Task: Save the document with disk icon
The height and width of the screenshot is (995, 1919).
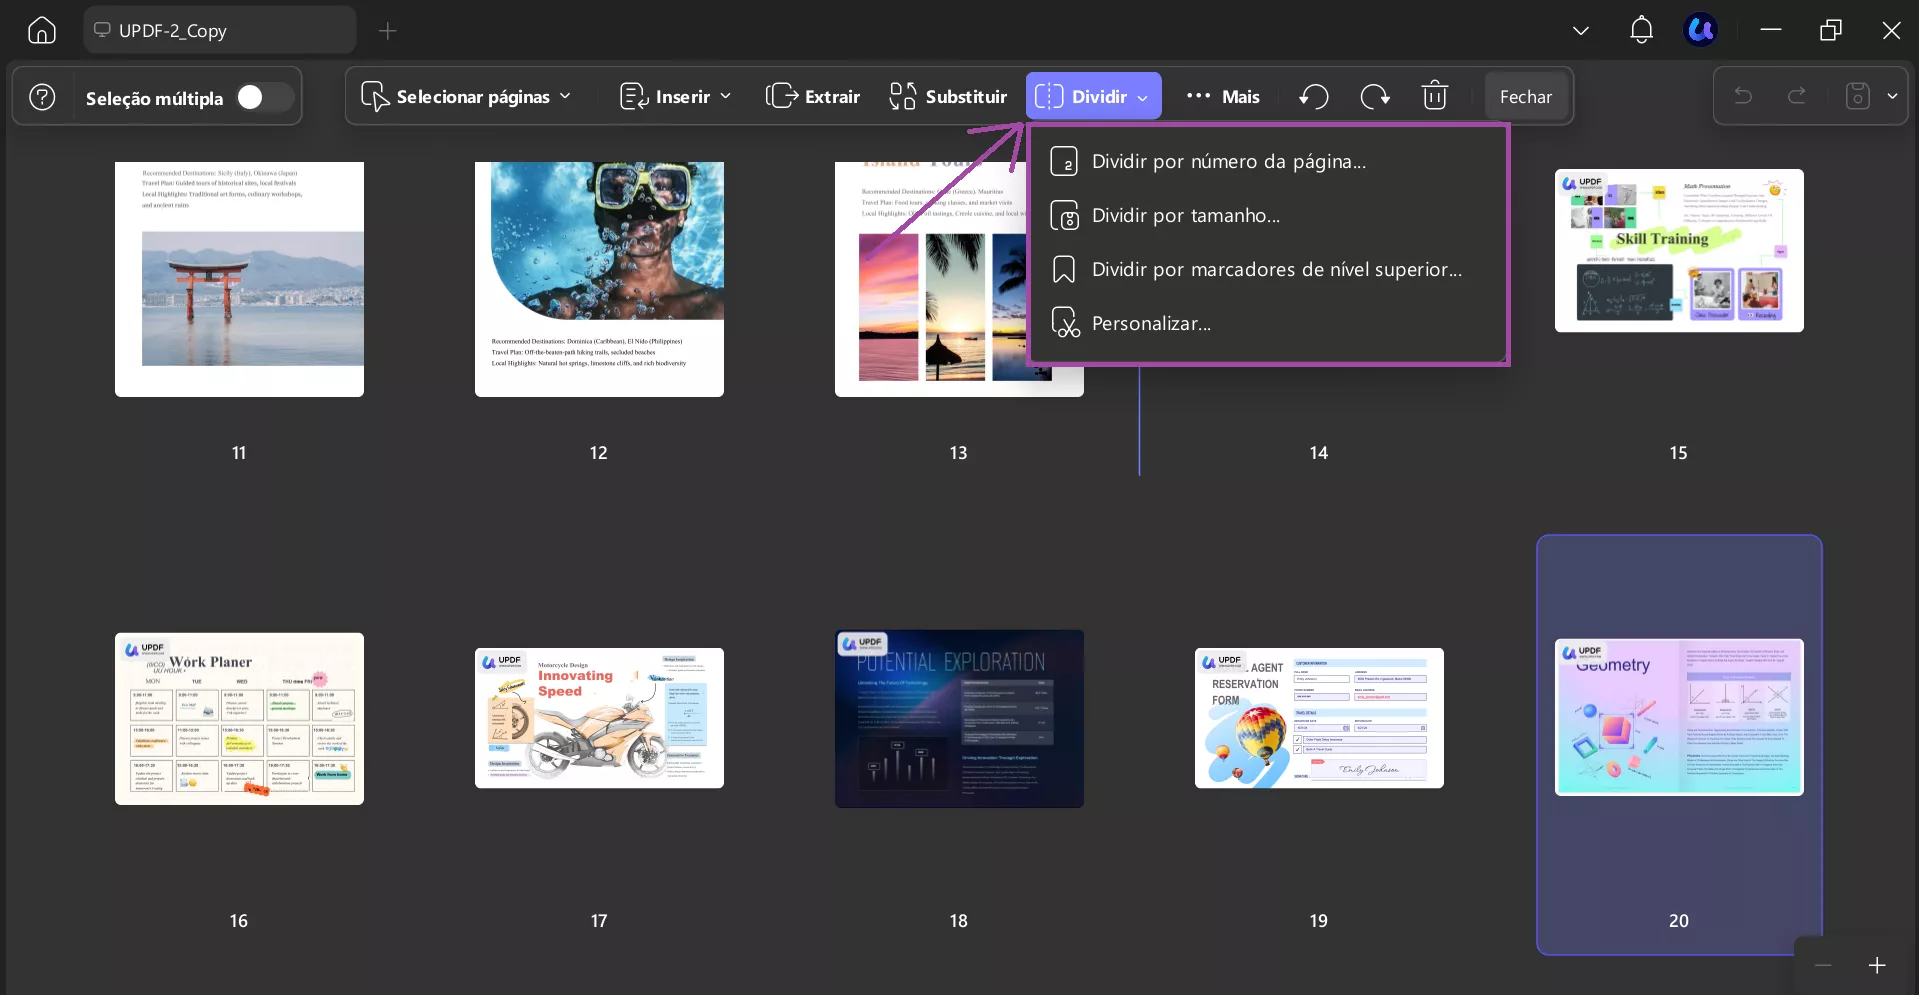Action: 1857,96
